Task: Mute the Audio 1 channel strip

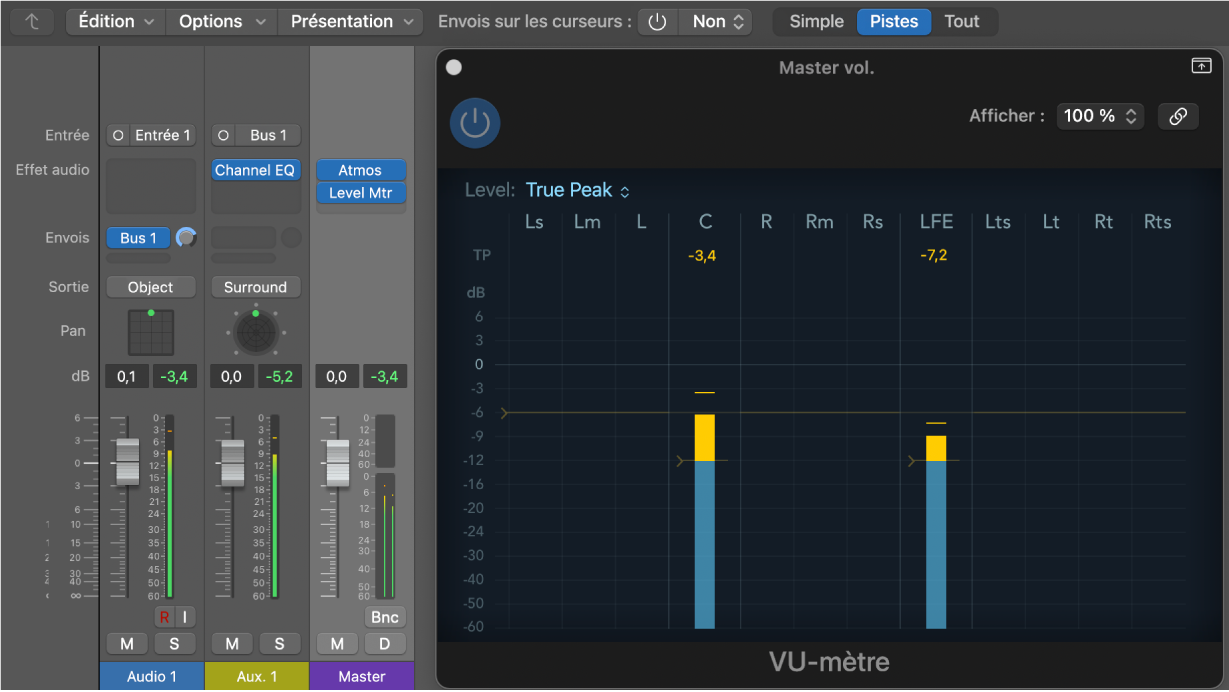Action: click(x=127, y=643)
